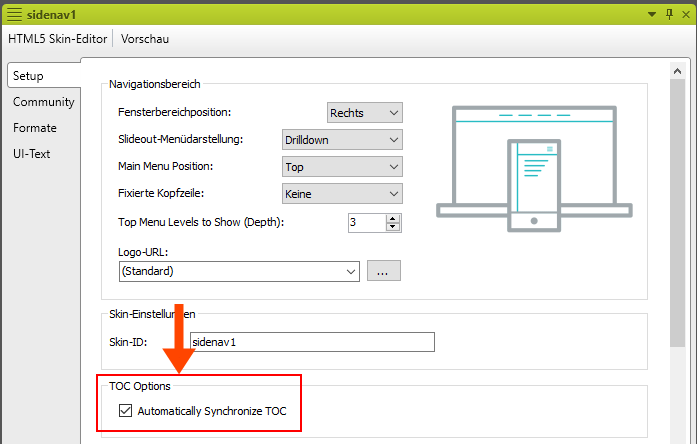The image size is (697, 444).
Task: Click into the Skin-ID text field
Action: click(x=311, y=342)
